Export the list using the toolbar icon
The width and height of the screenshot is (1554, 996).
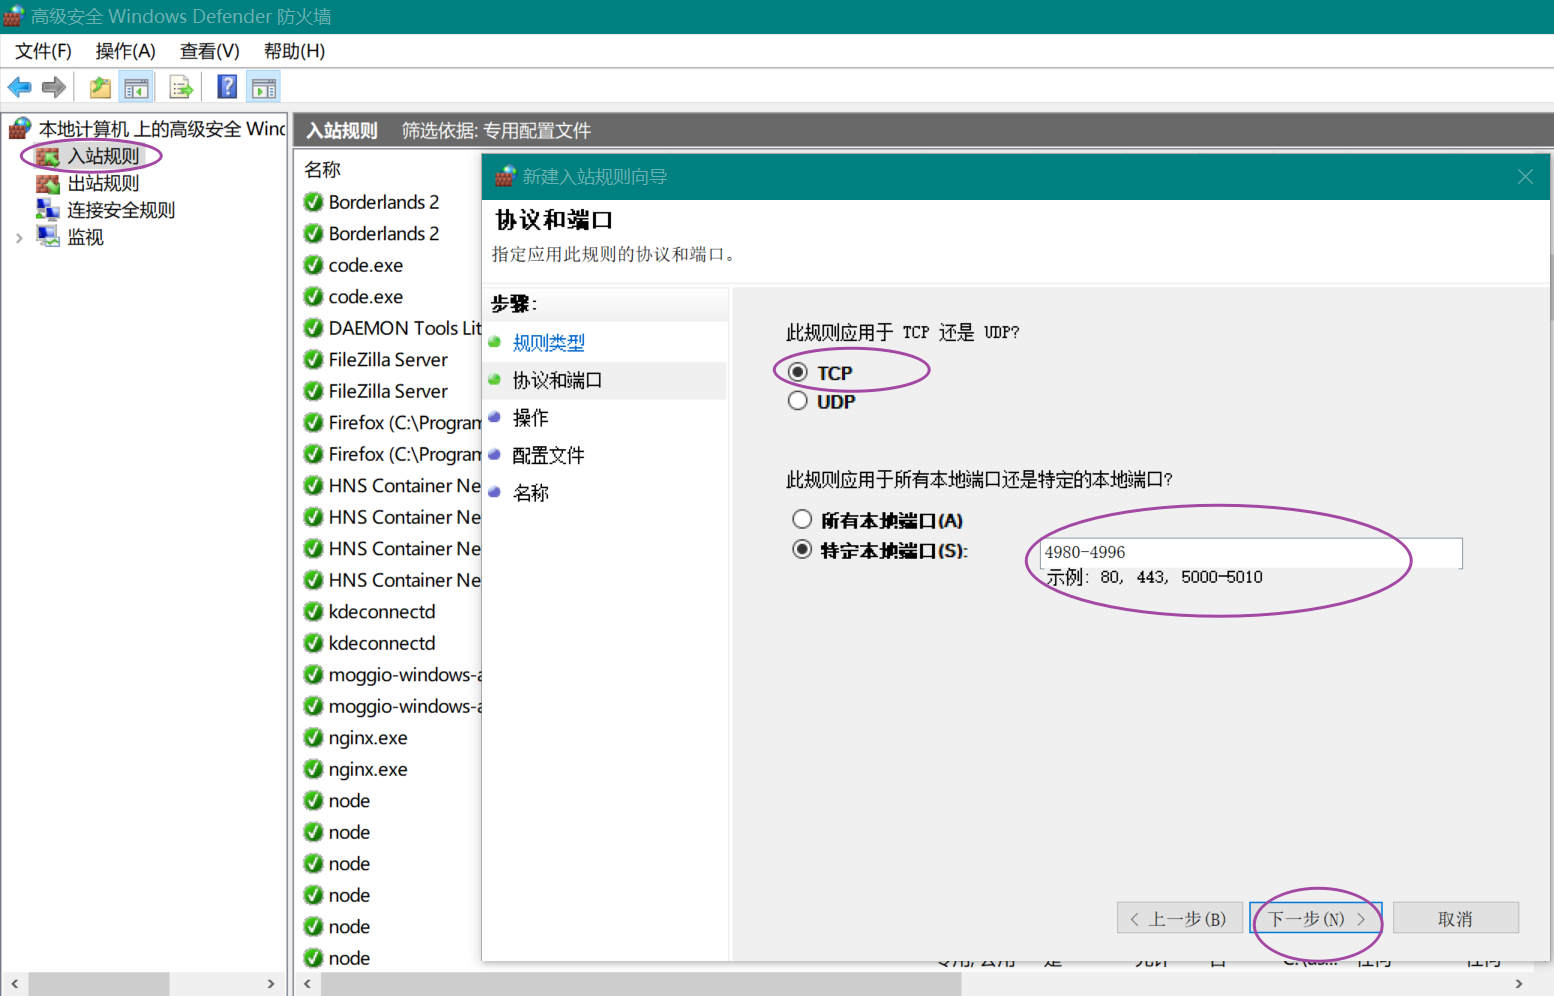[x=181, y=88]
